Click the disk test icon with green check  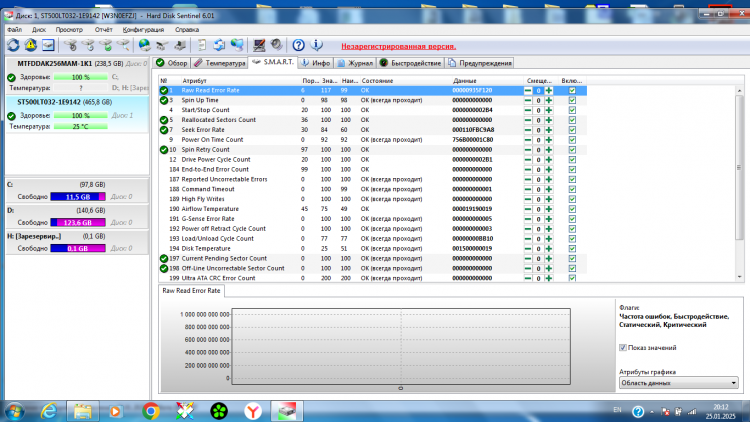tap(106, 45)
